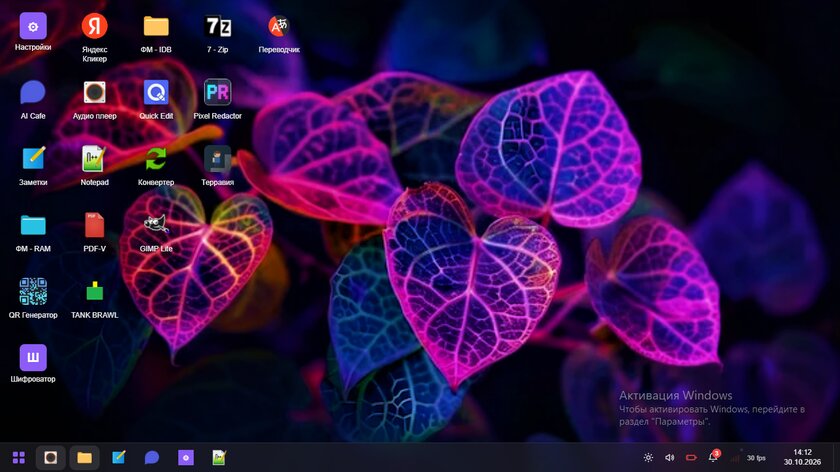Open AI Cafe chat app icon
Screen dimensions: 840x472
coord(33,93)
